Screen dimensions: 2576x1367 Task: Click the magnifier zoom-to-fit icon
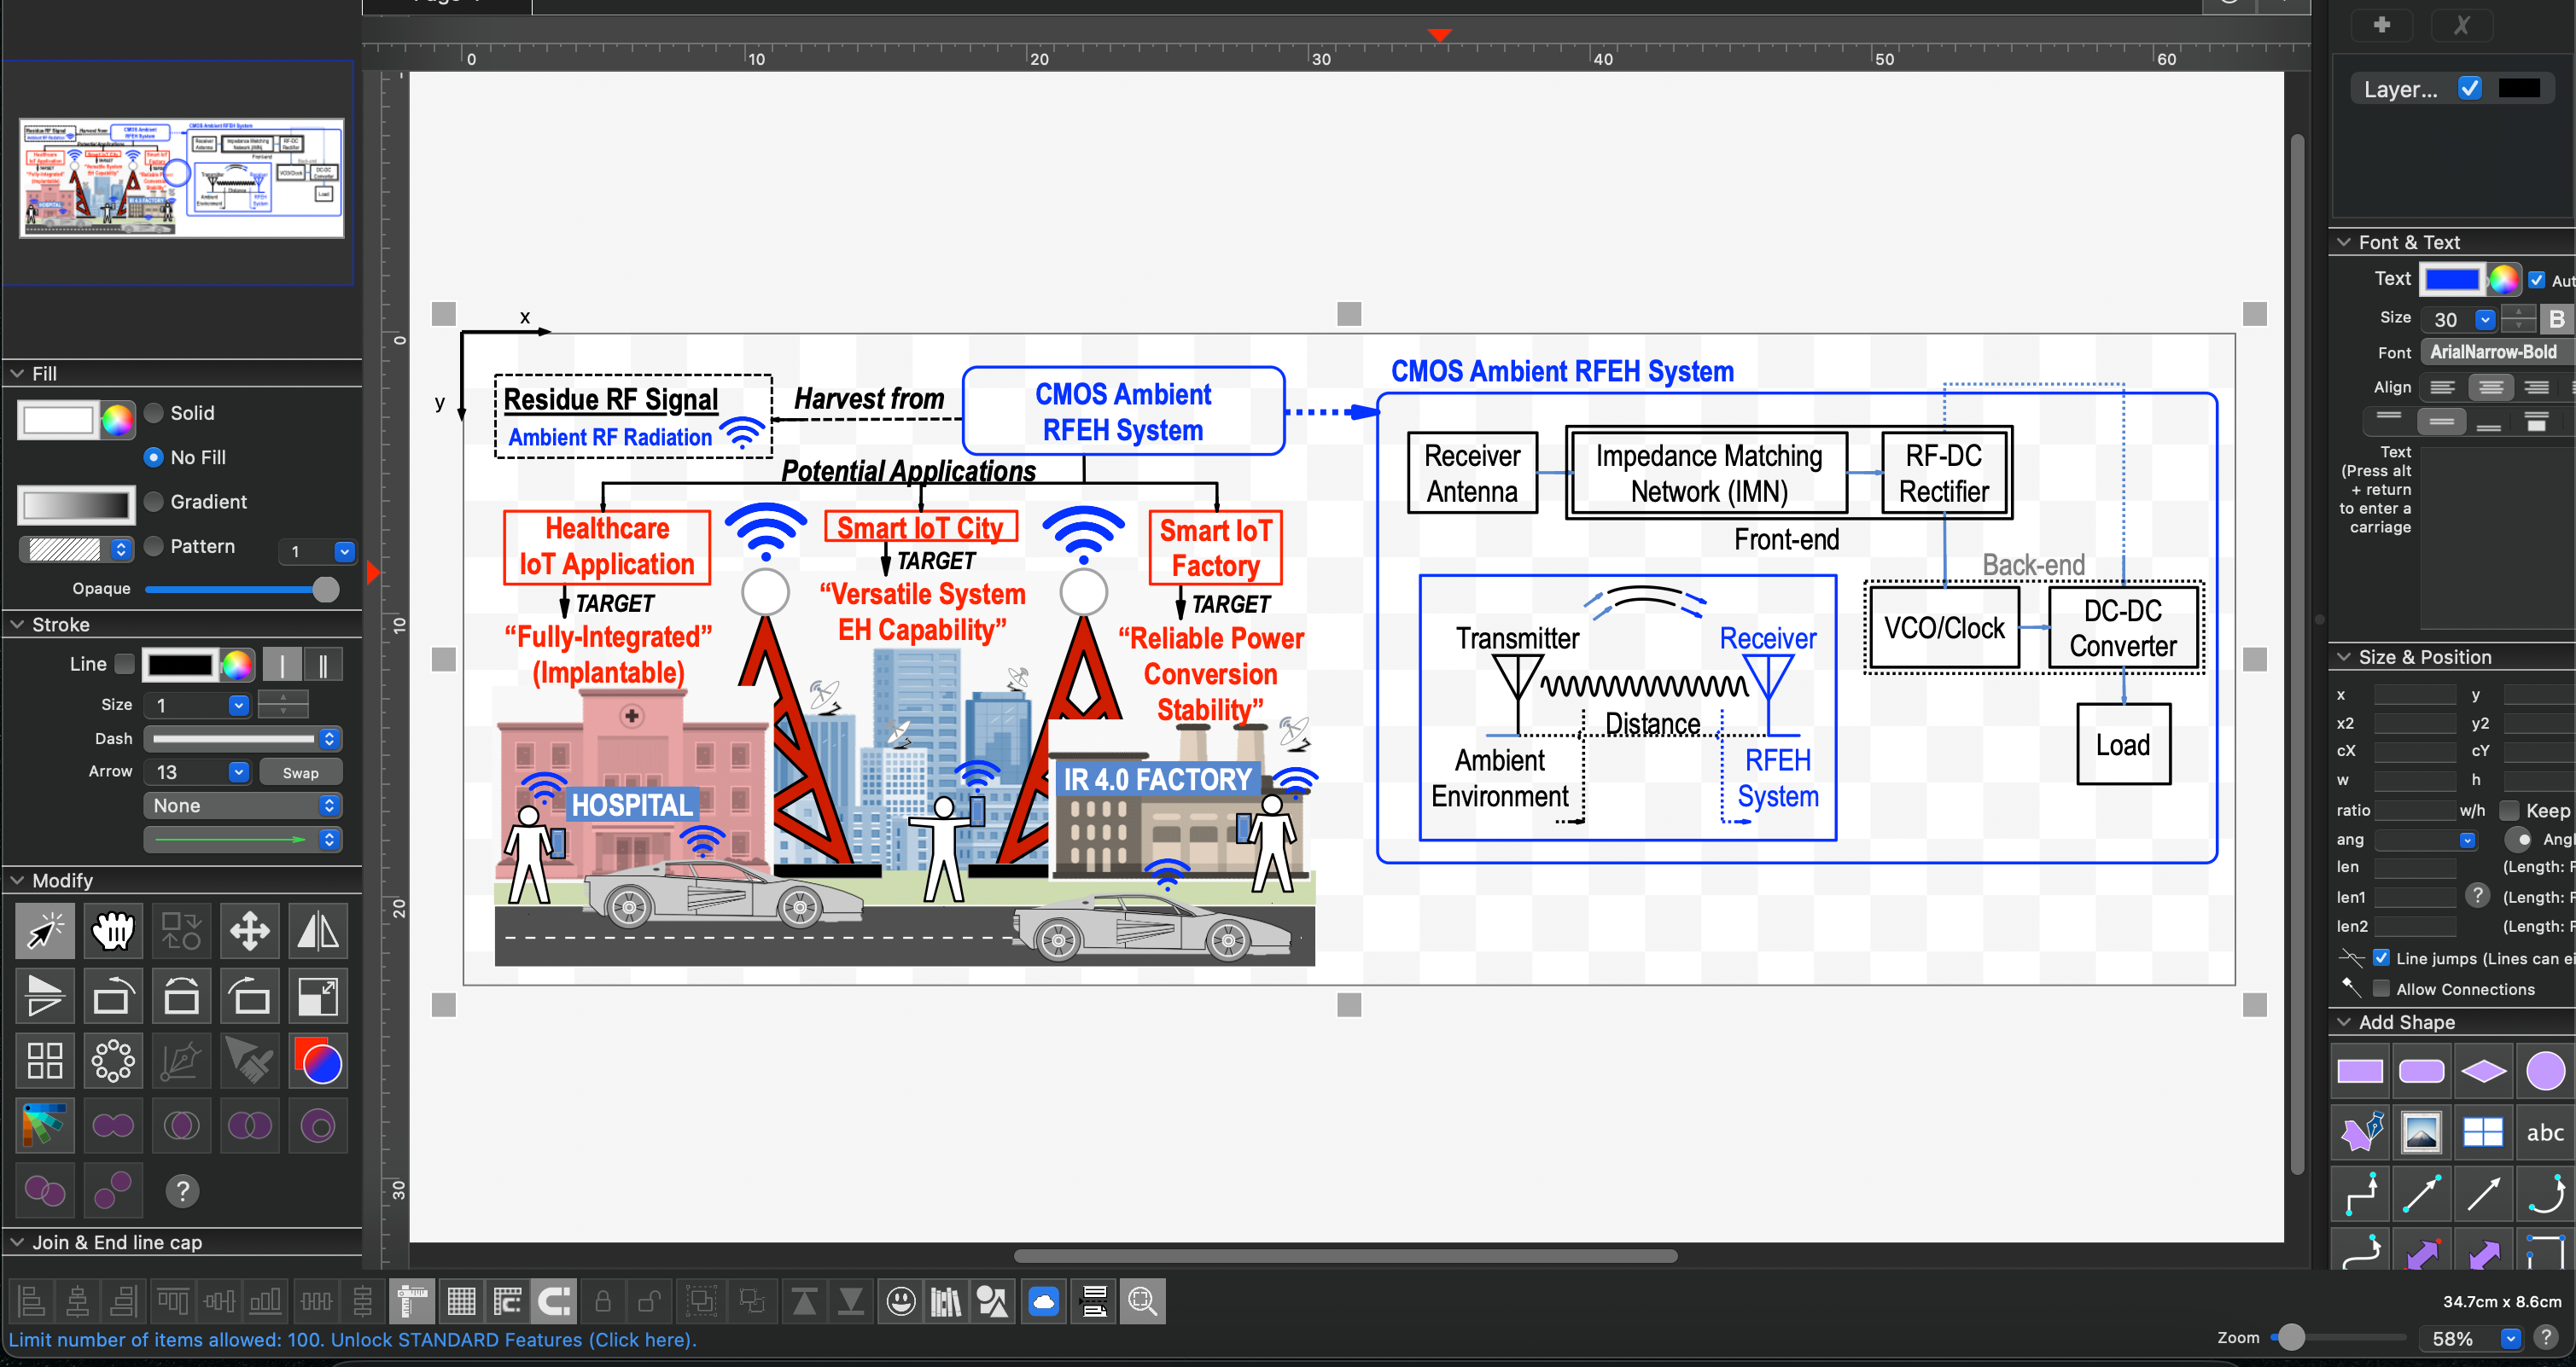click(x=1141, y=1301)
